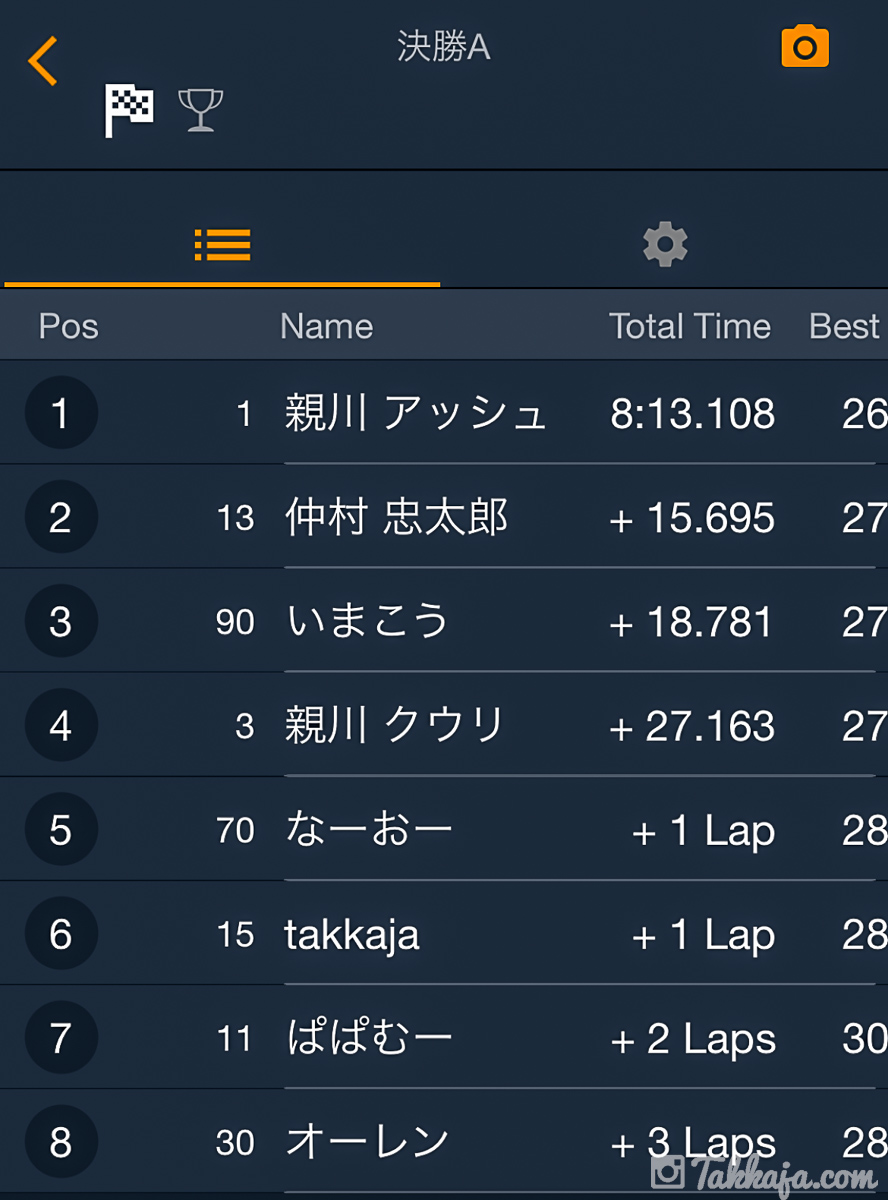Image resolution: width=888 pixels, height=1200 pixels.
Task: Open 親川 クウリ driver entry
Action: pos(395,726)
